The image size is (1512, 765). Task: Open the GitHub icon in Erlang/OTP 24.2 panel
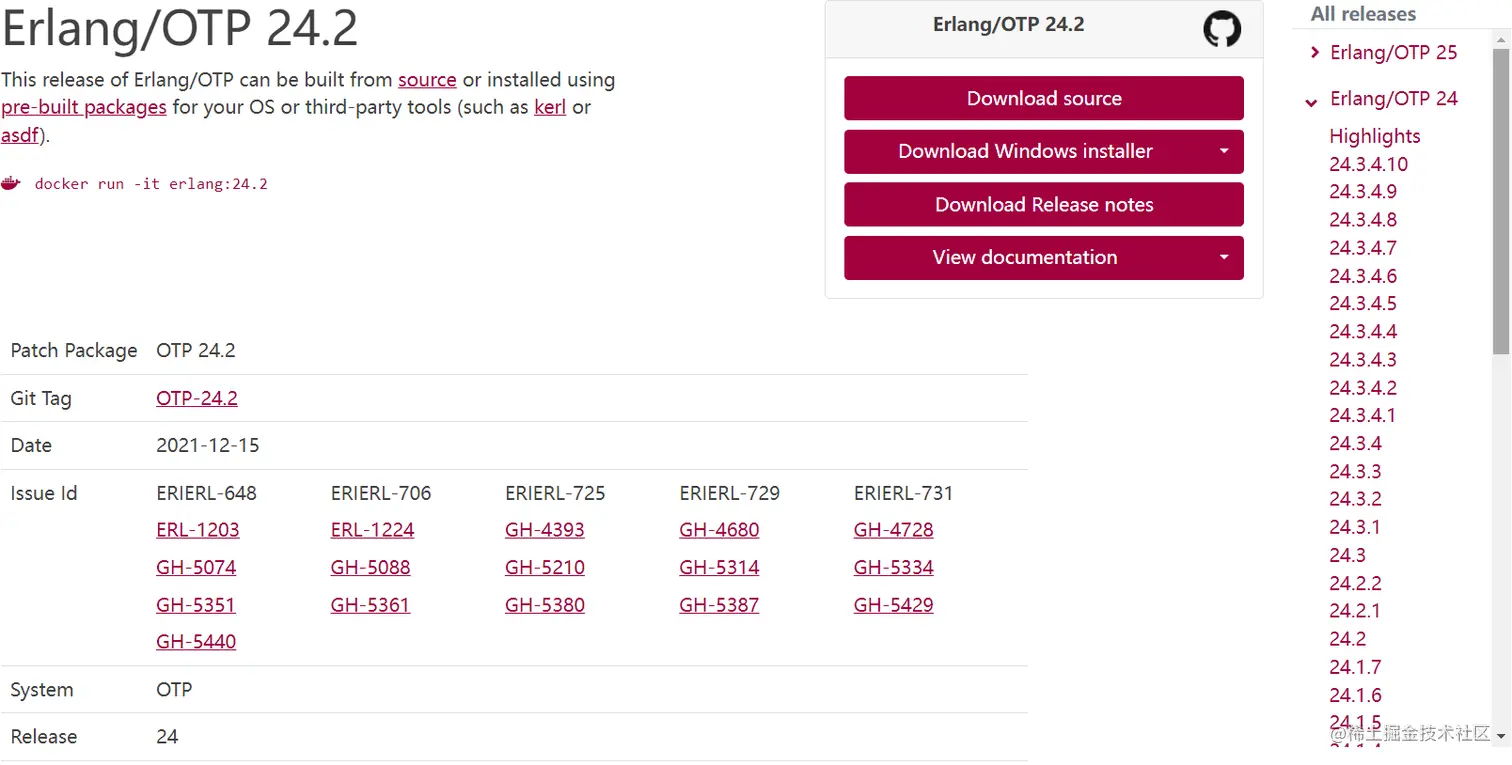pyautogui.click(x=1221, y=29)
